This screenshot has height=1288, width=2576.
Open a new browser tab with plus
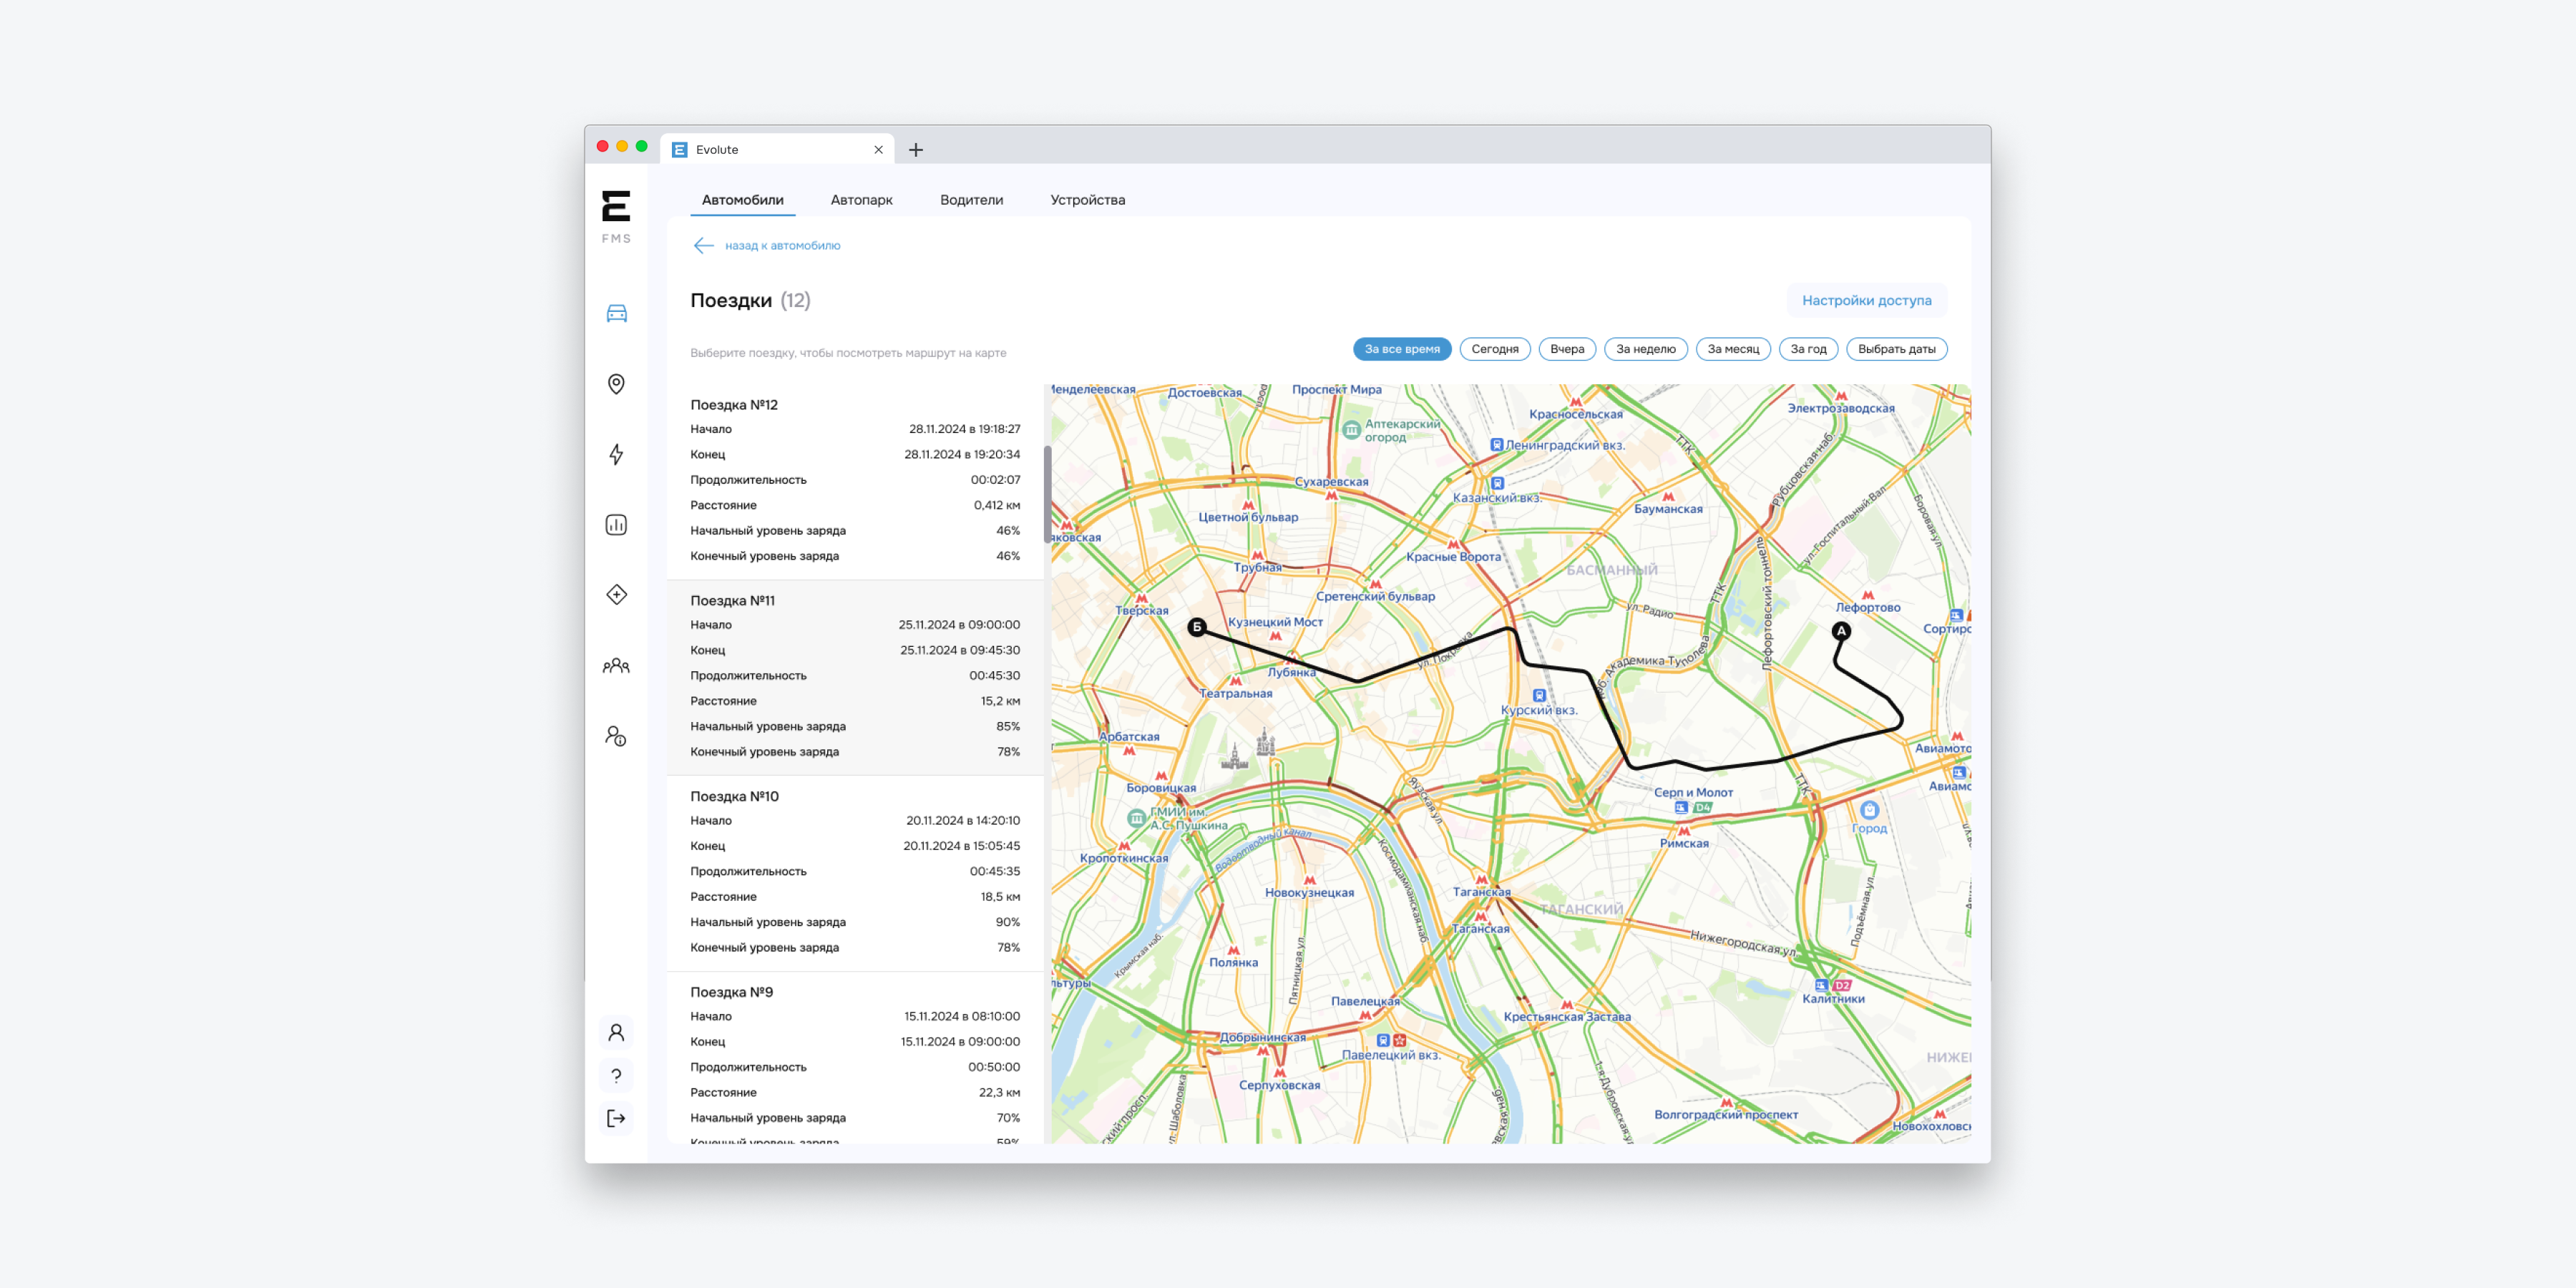point(916,150)
